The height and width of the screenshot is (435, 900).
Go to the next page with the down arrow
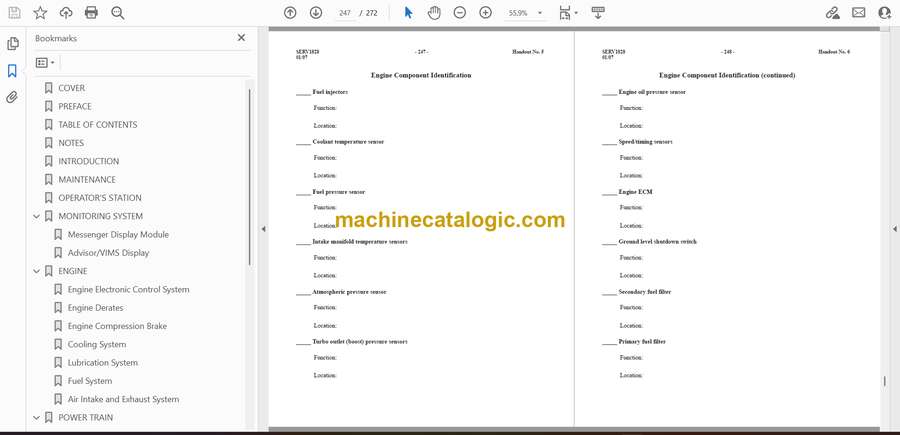coord(316,13)
